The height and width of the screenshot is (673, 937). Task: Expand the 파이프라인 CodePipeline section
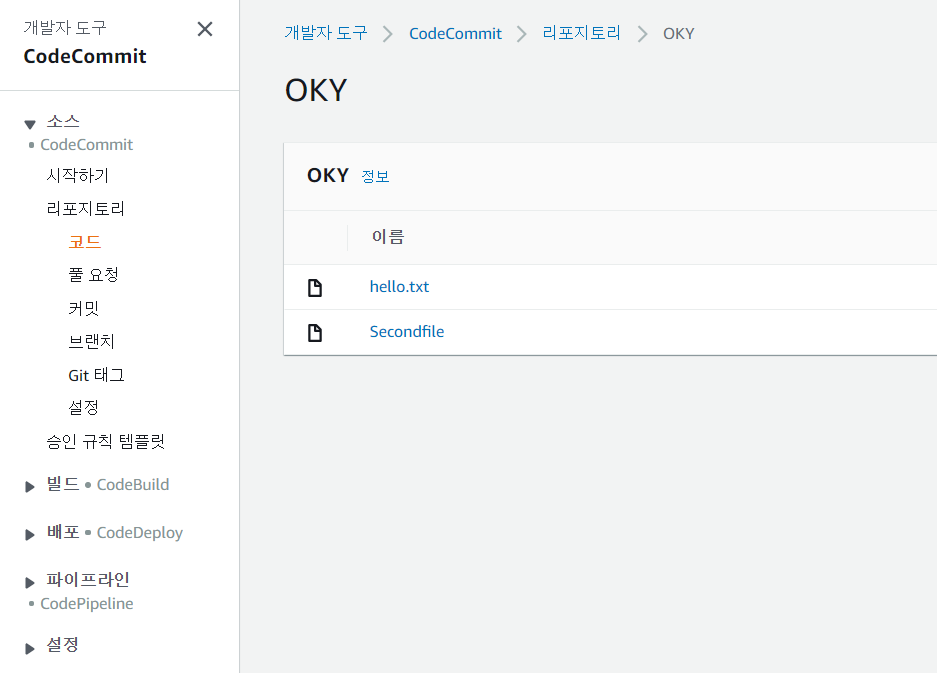29,582
